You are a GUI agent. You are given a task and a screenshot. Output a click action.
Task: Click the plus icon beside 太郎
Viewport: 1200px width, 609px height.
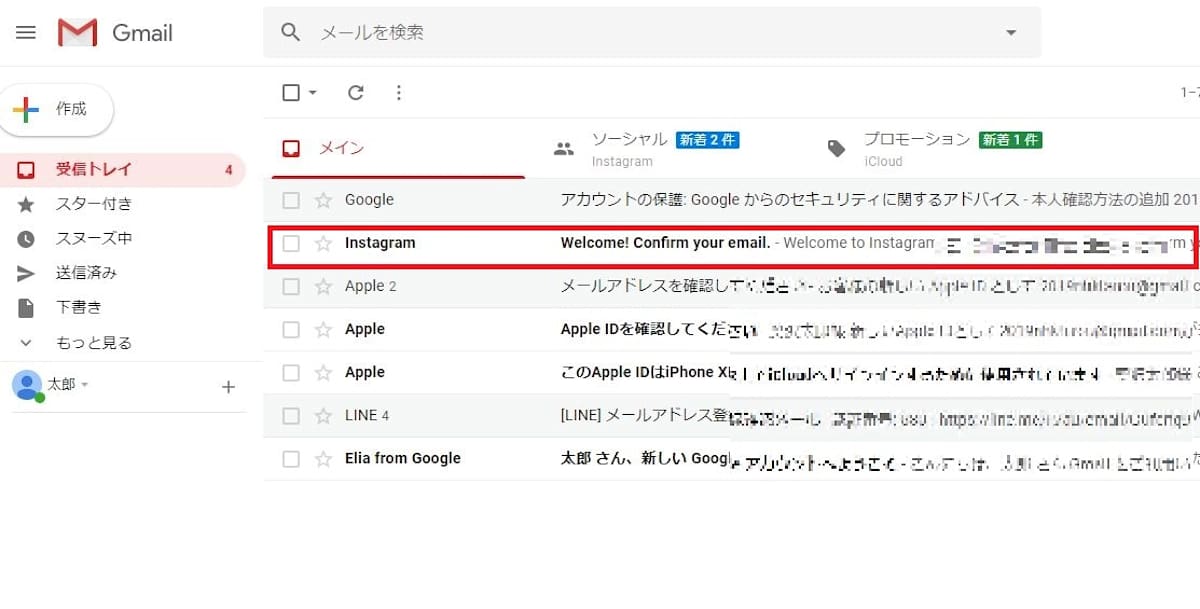click(x=228, y=387)
